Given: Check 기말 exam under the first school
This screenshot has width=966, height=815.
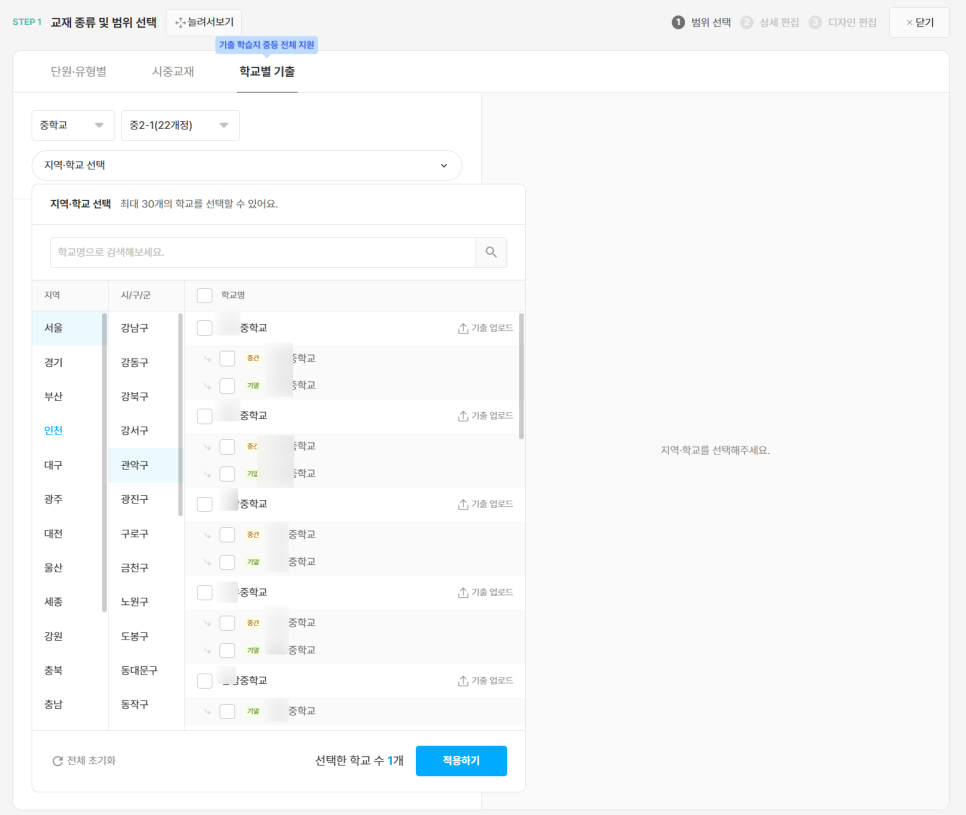Looking at the screenshot, I should point(227,386).
